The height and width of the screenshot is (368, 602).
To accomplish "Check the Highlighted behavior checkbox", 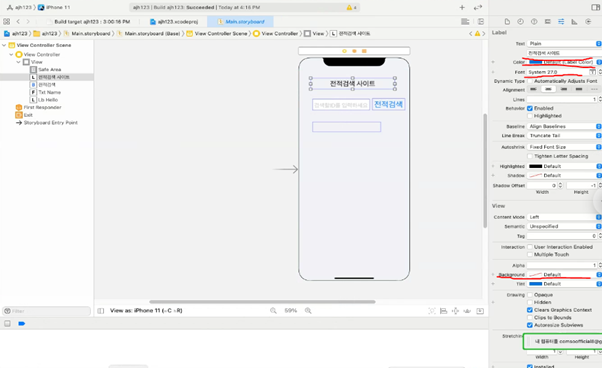I will tap(530, 116).
